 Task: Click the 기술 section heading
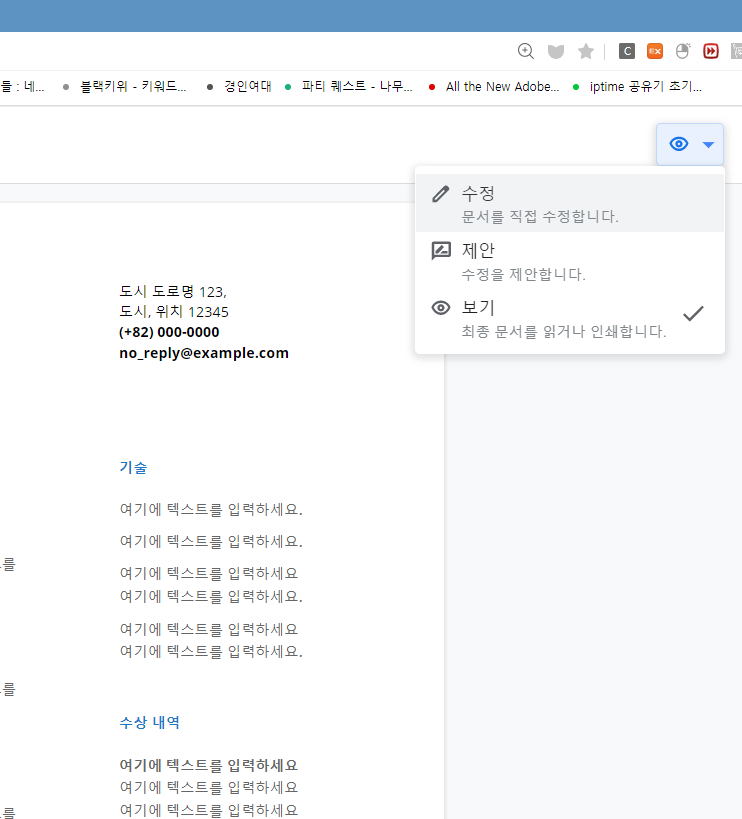pyautogui.click(x=133, y=467)
